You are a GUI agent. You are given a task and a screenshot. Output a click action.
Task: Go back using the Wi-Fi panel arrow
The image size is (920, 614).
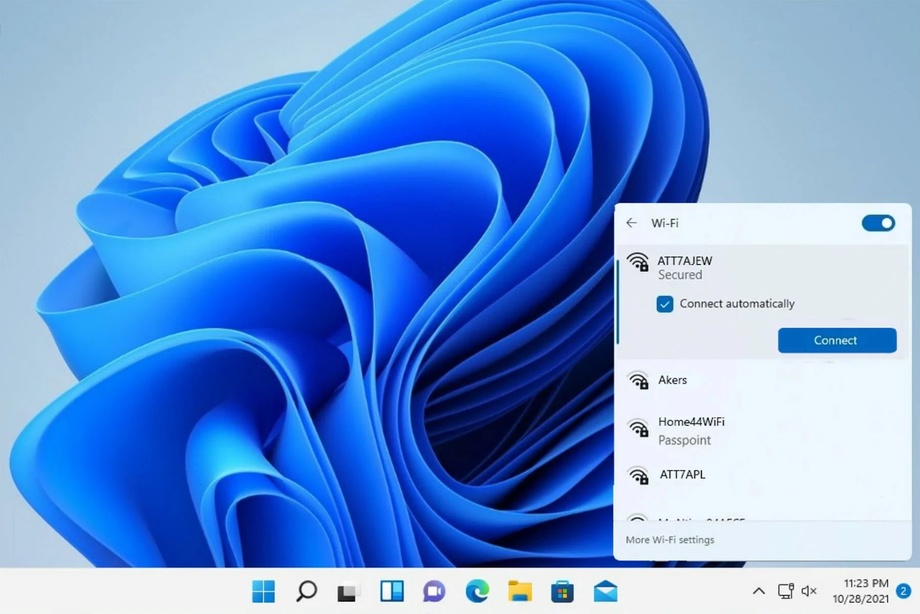click(631, 223)
